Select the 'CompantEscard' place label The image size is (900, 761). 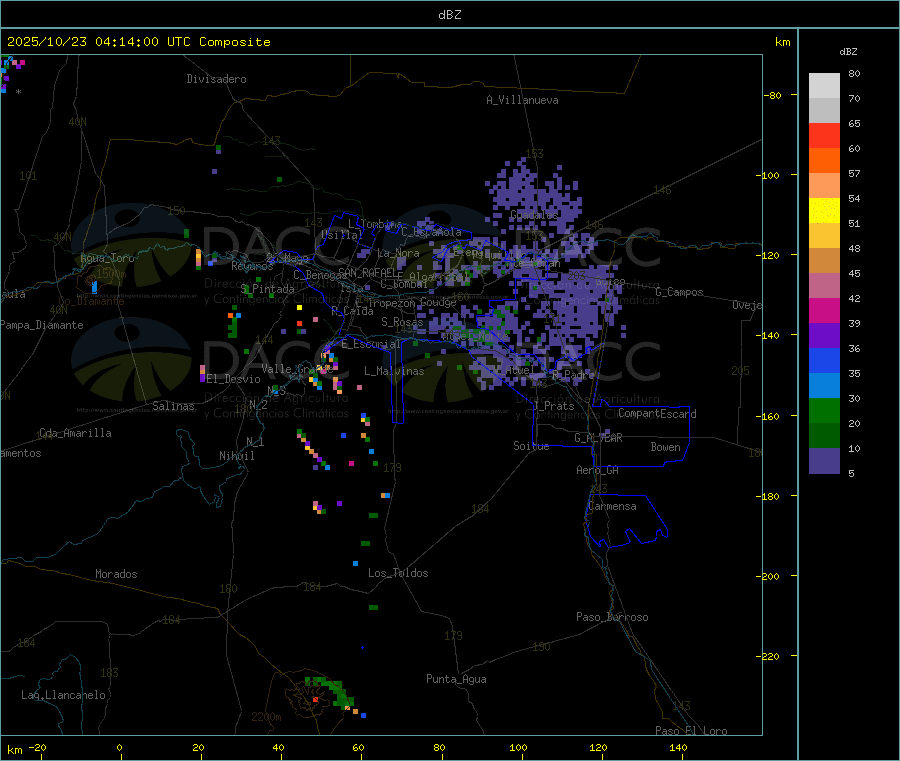click(x=657, y=414)
